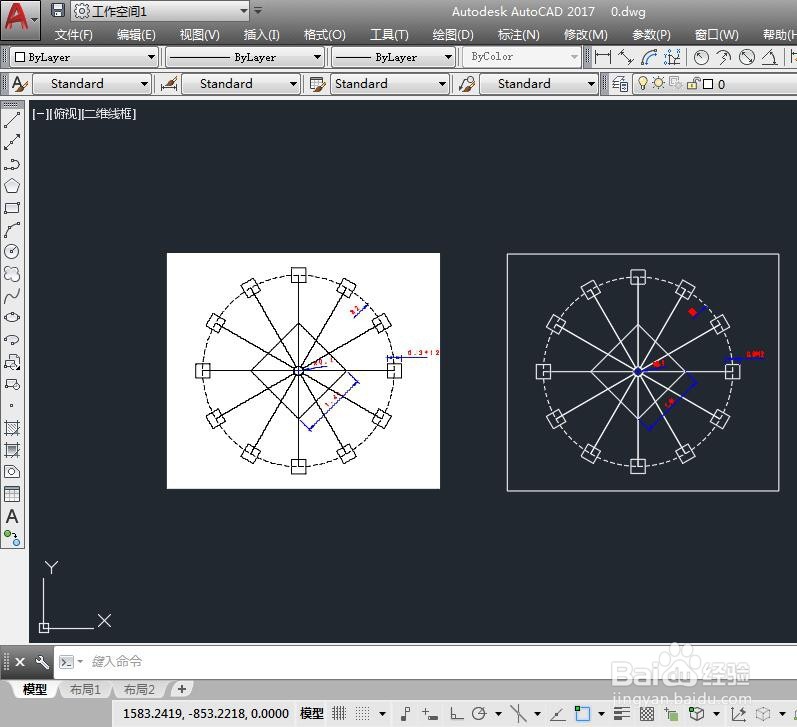Toggle ortho mode in status bar
Screen dimensions: 797x727
(456, 714)
